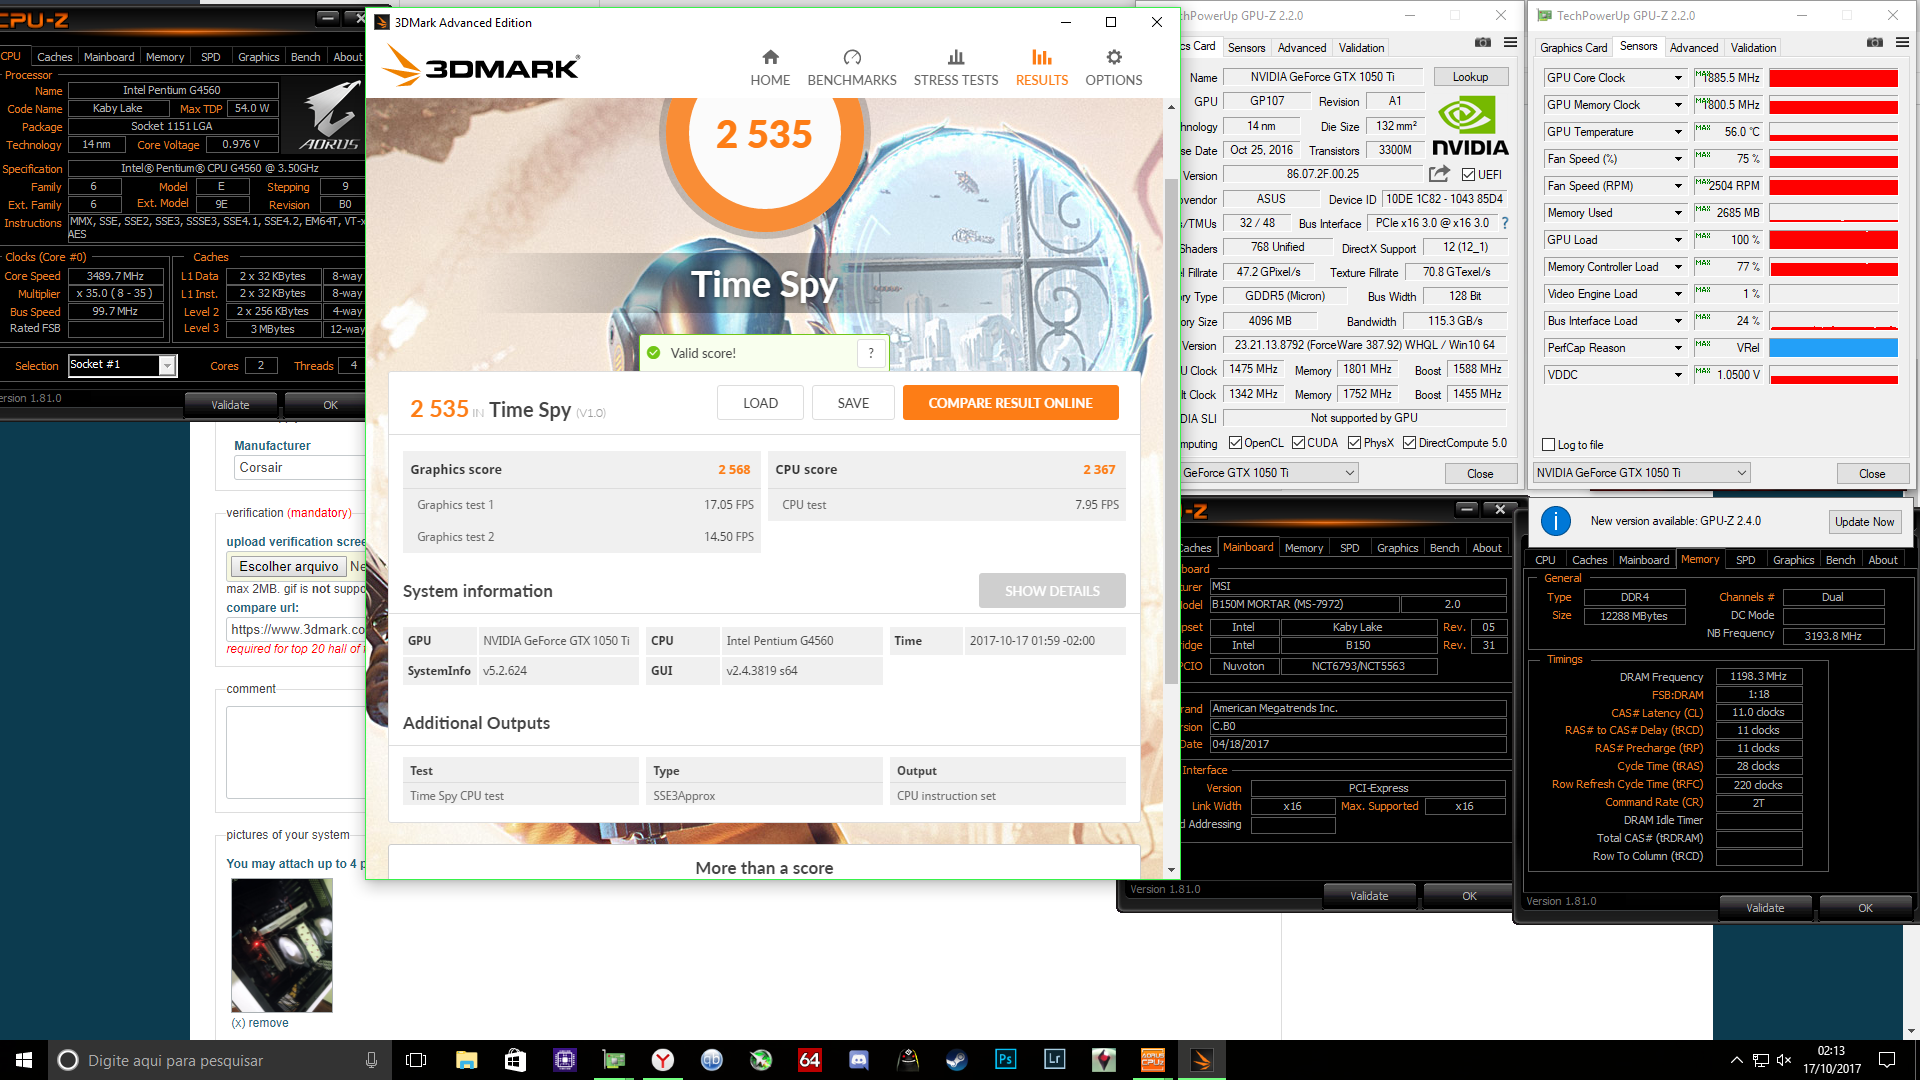Open BENCHMARKS gauge icon in 3DMark
The height and width of the screenshot is (1080, 1920).
click(852, 57)
